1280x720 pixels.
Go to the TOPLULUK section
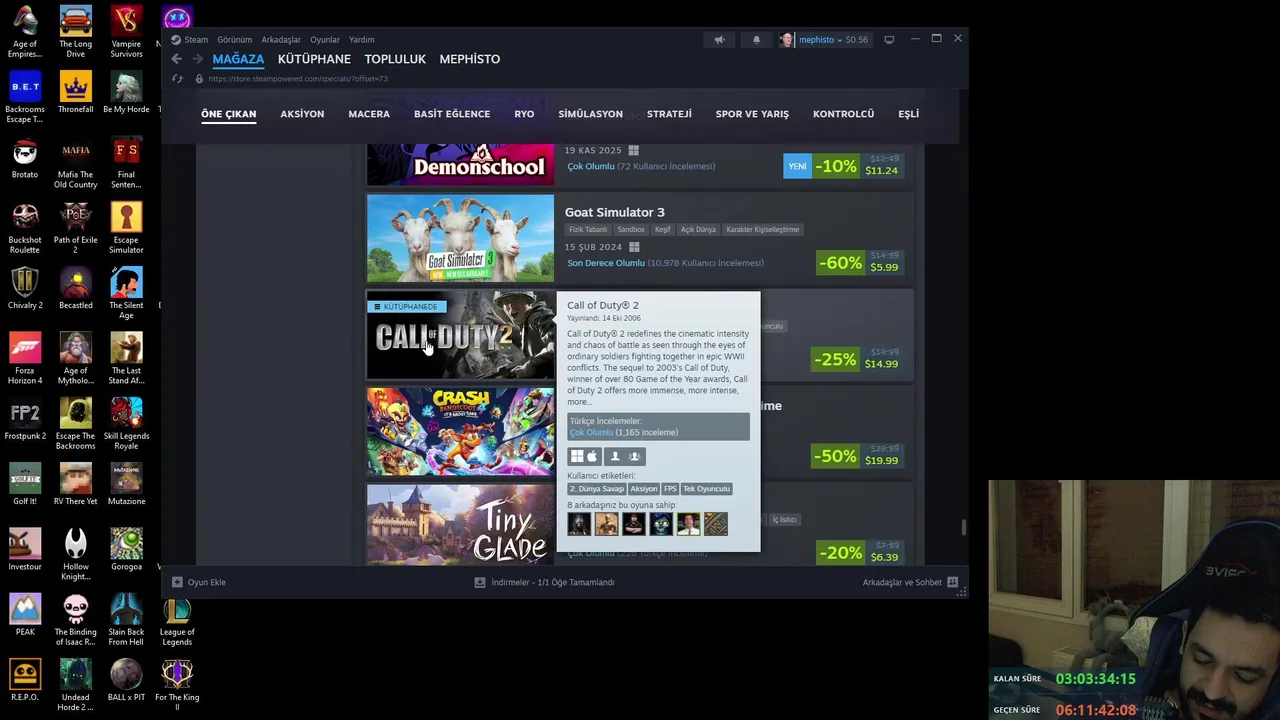[395, 59]
